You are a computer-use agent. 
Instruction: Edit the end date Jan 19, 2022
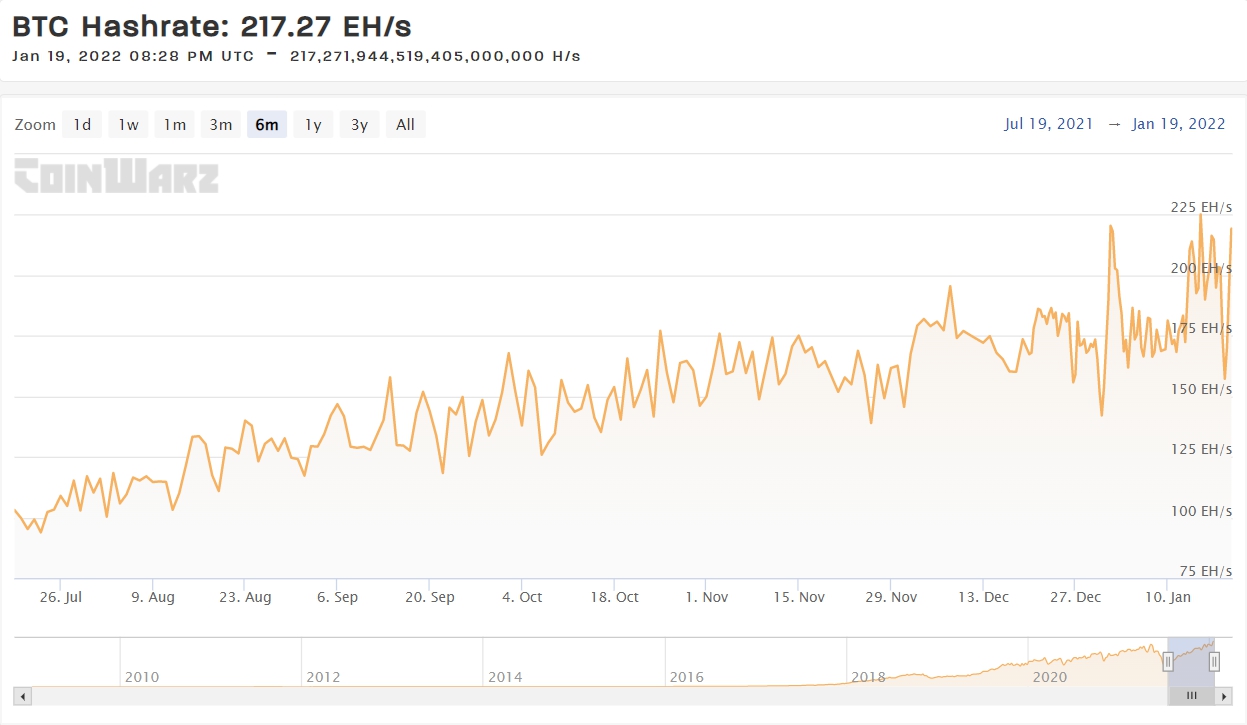click(x=1178, y=124)
